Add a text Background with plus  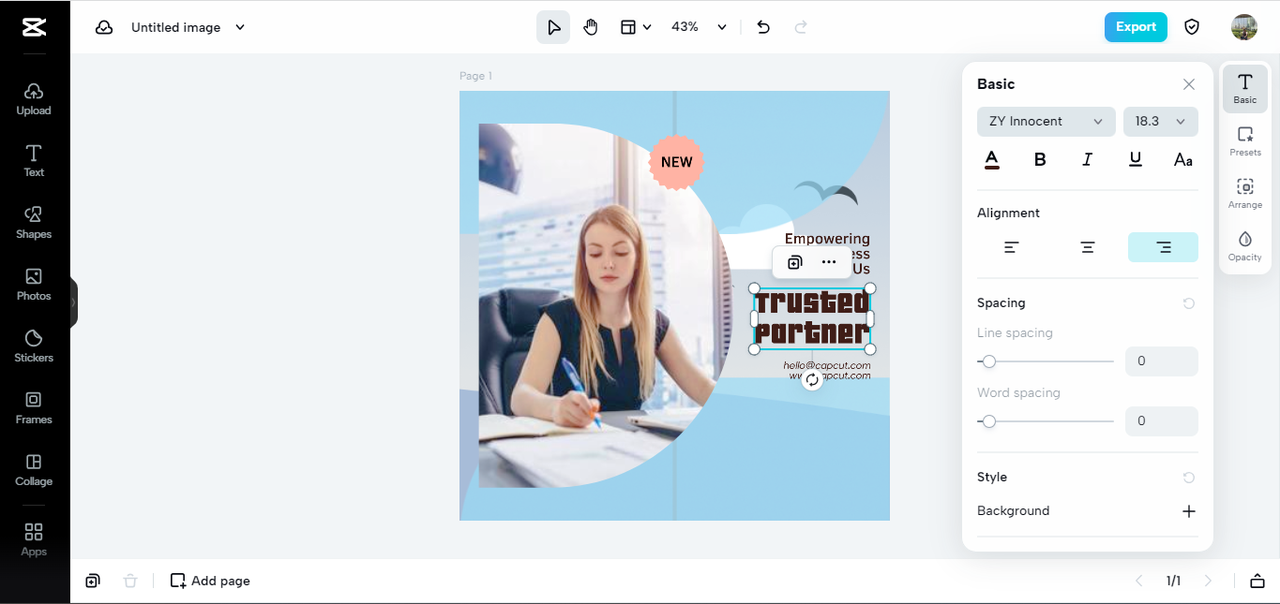(x=1189, y=511)
